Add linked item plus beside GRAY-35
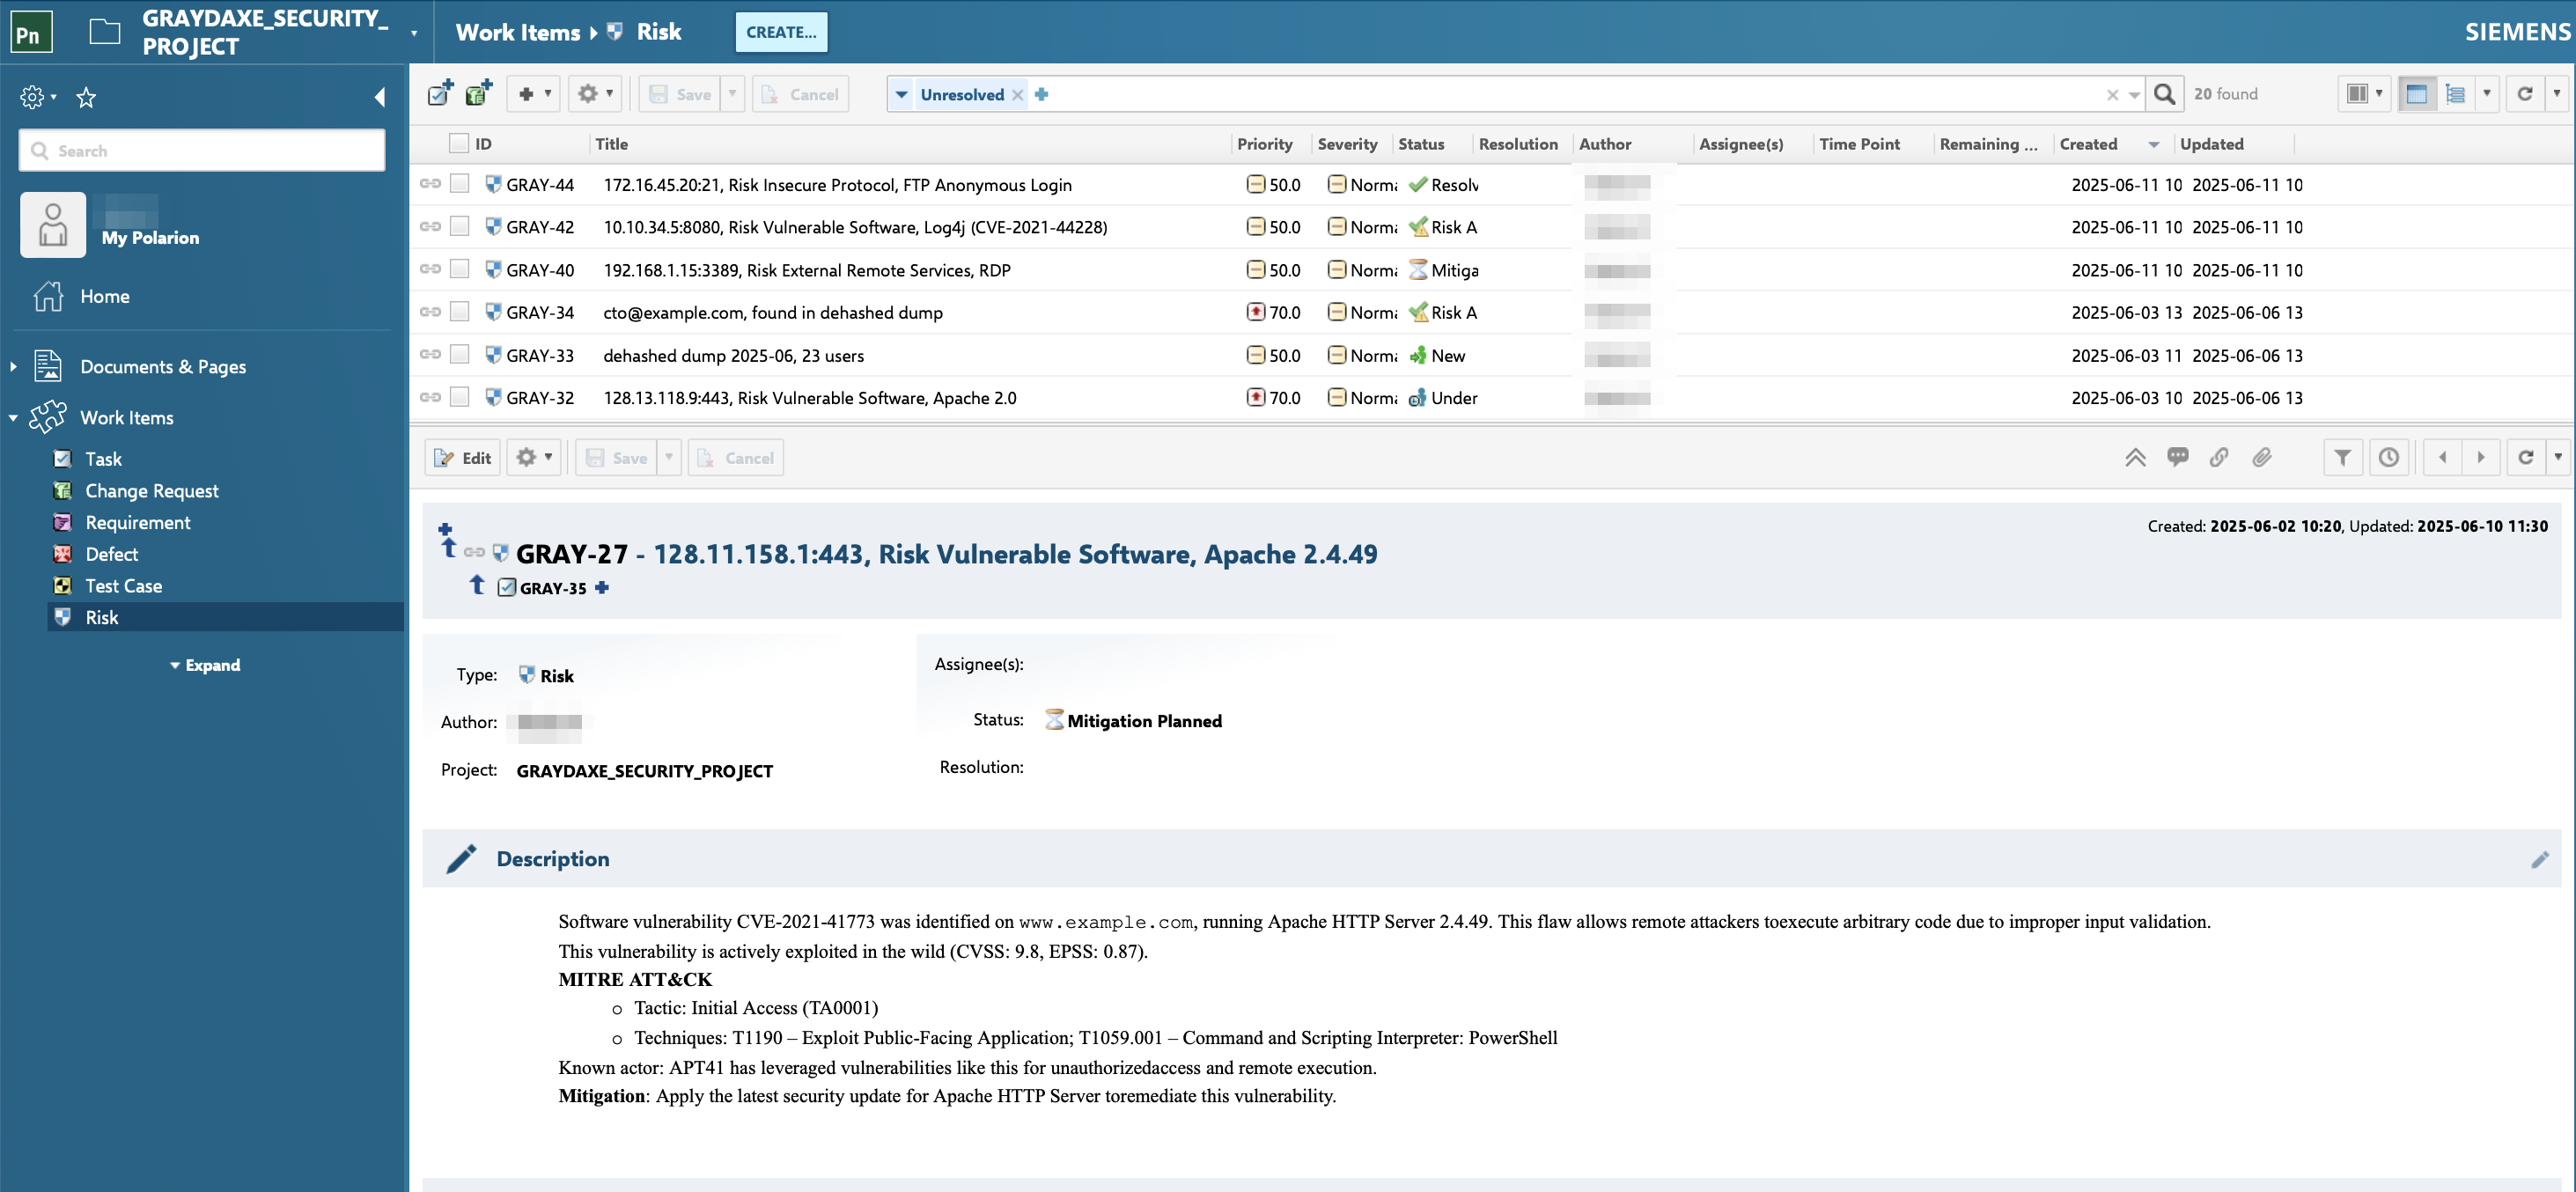The image size is (2576, 1192). [602, 588]
